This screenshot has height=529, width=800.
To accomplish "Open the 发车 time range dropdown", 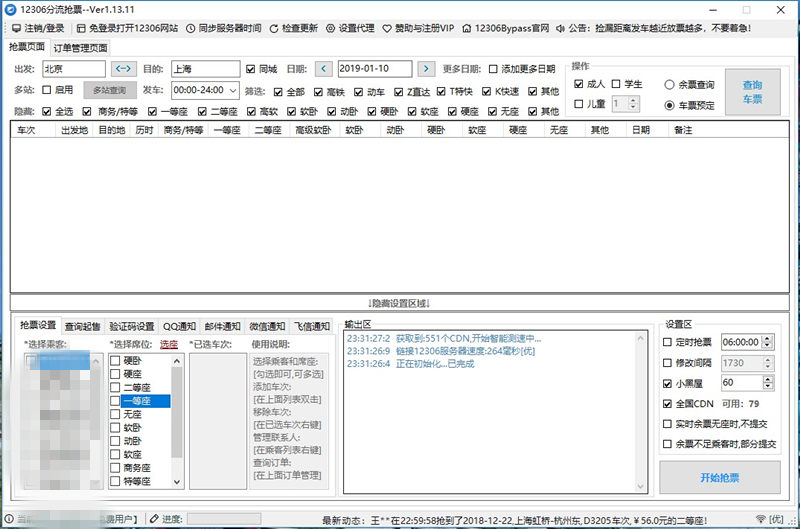I will click(x=233, y=90).
